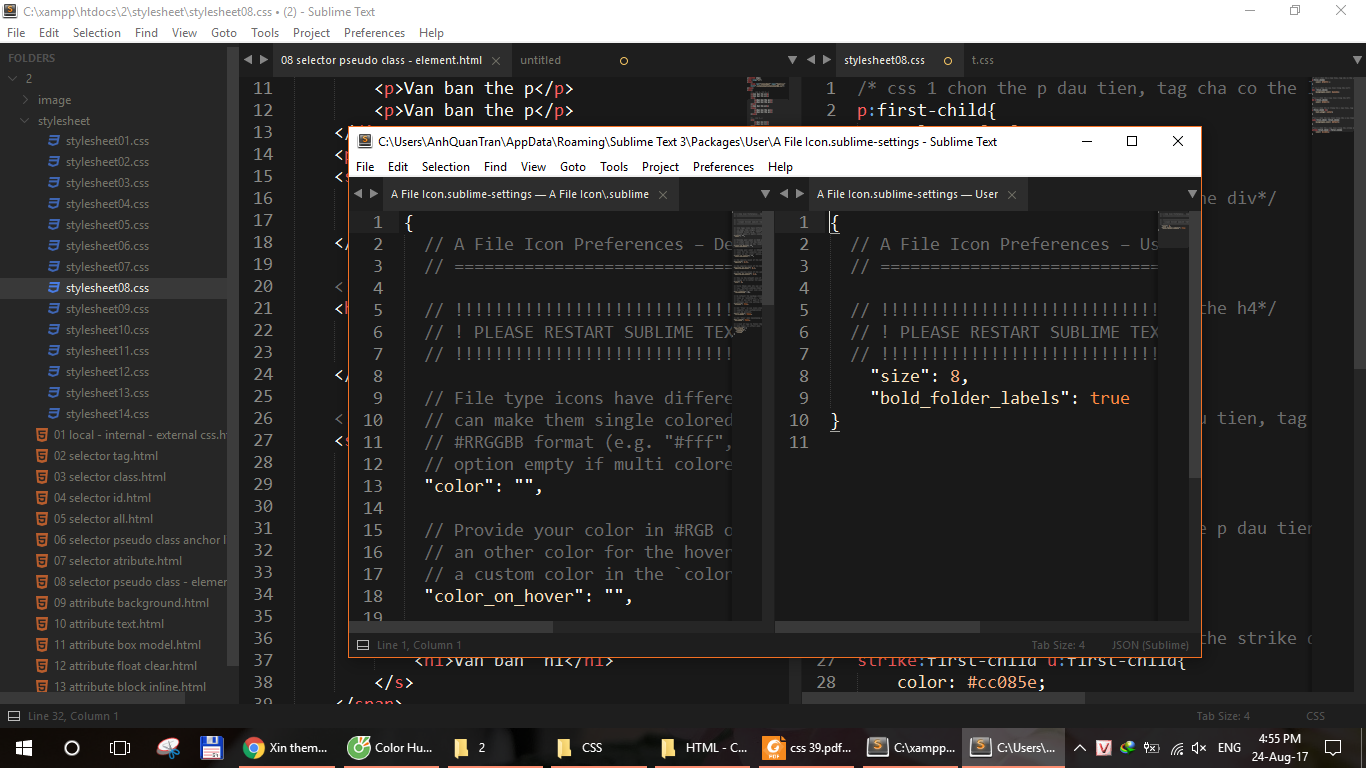The height and width of the screenshot is (768, 1366).
Task: Click vertical scrollbar of settings User pane
Action: 1195,345
